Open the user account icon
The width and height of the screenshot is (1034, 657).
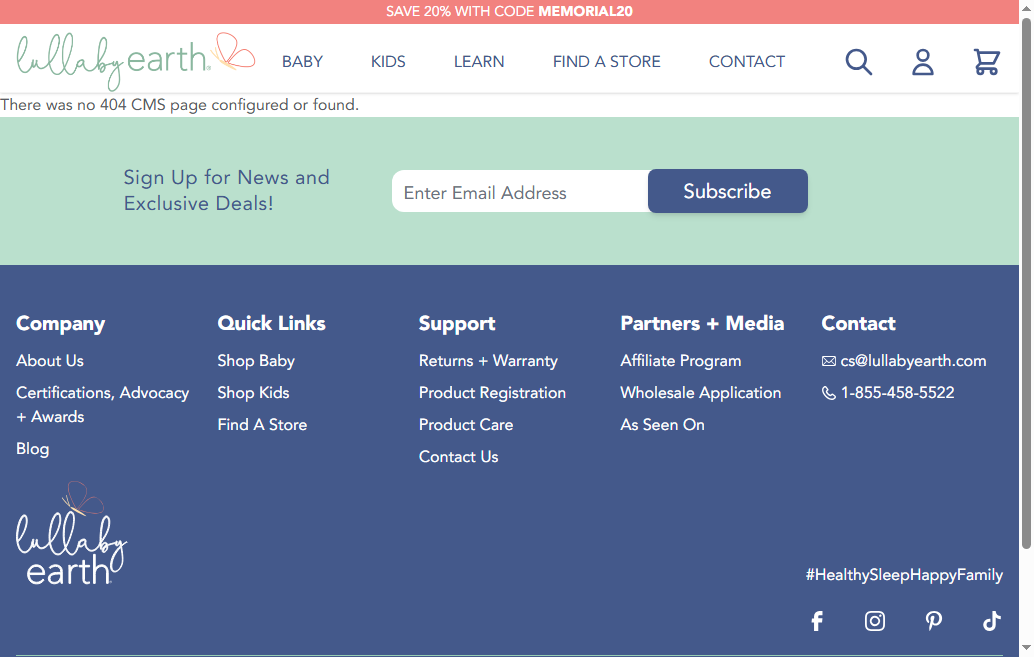(x=923, y=62)
